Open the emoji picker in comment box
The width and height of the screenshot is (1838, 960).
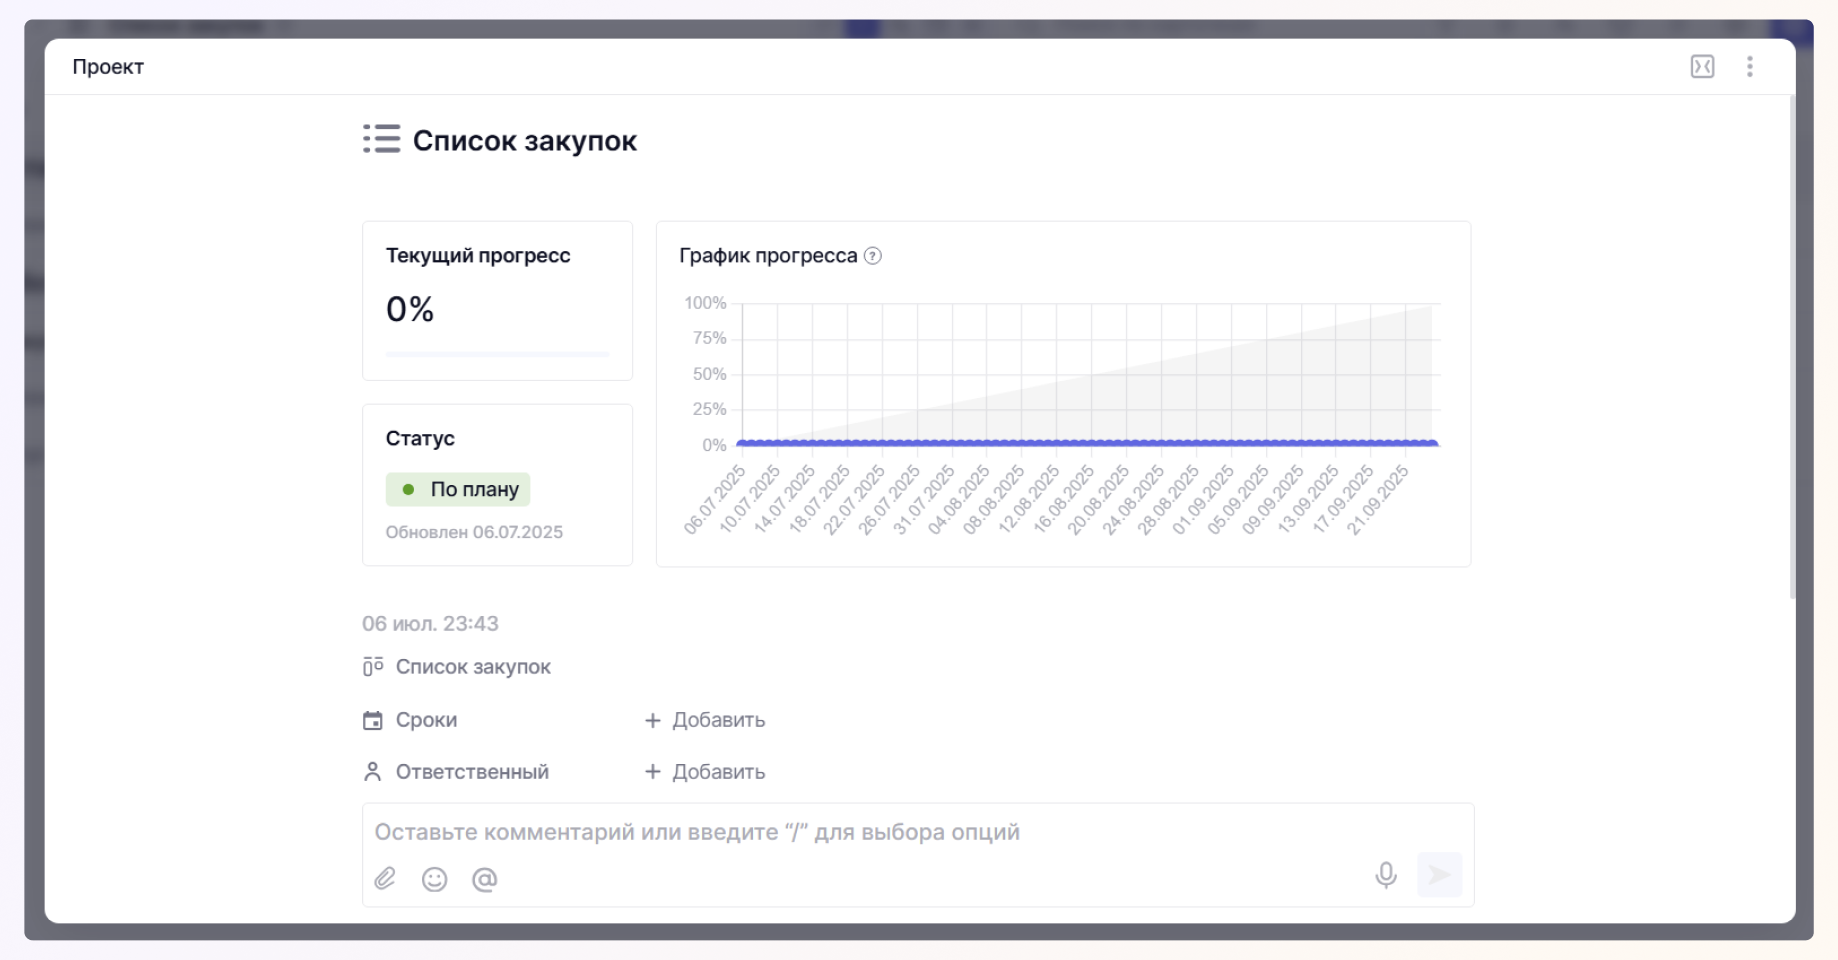pyautogui.click(x=434, y=879)
